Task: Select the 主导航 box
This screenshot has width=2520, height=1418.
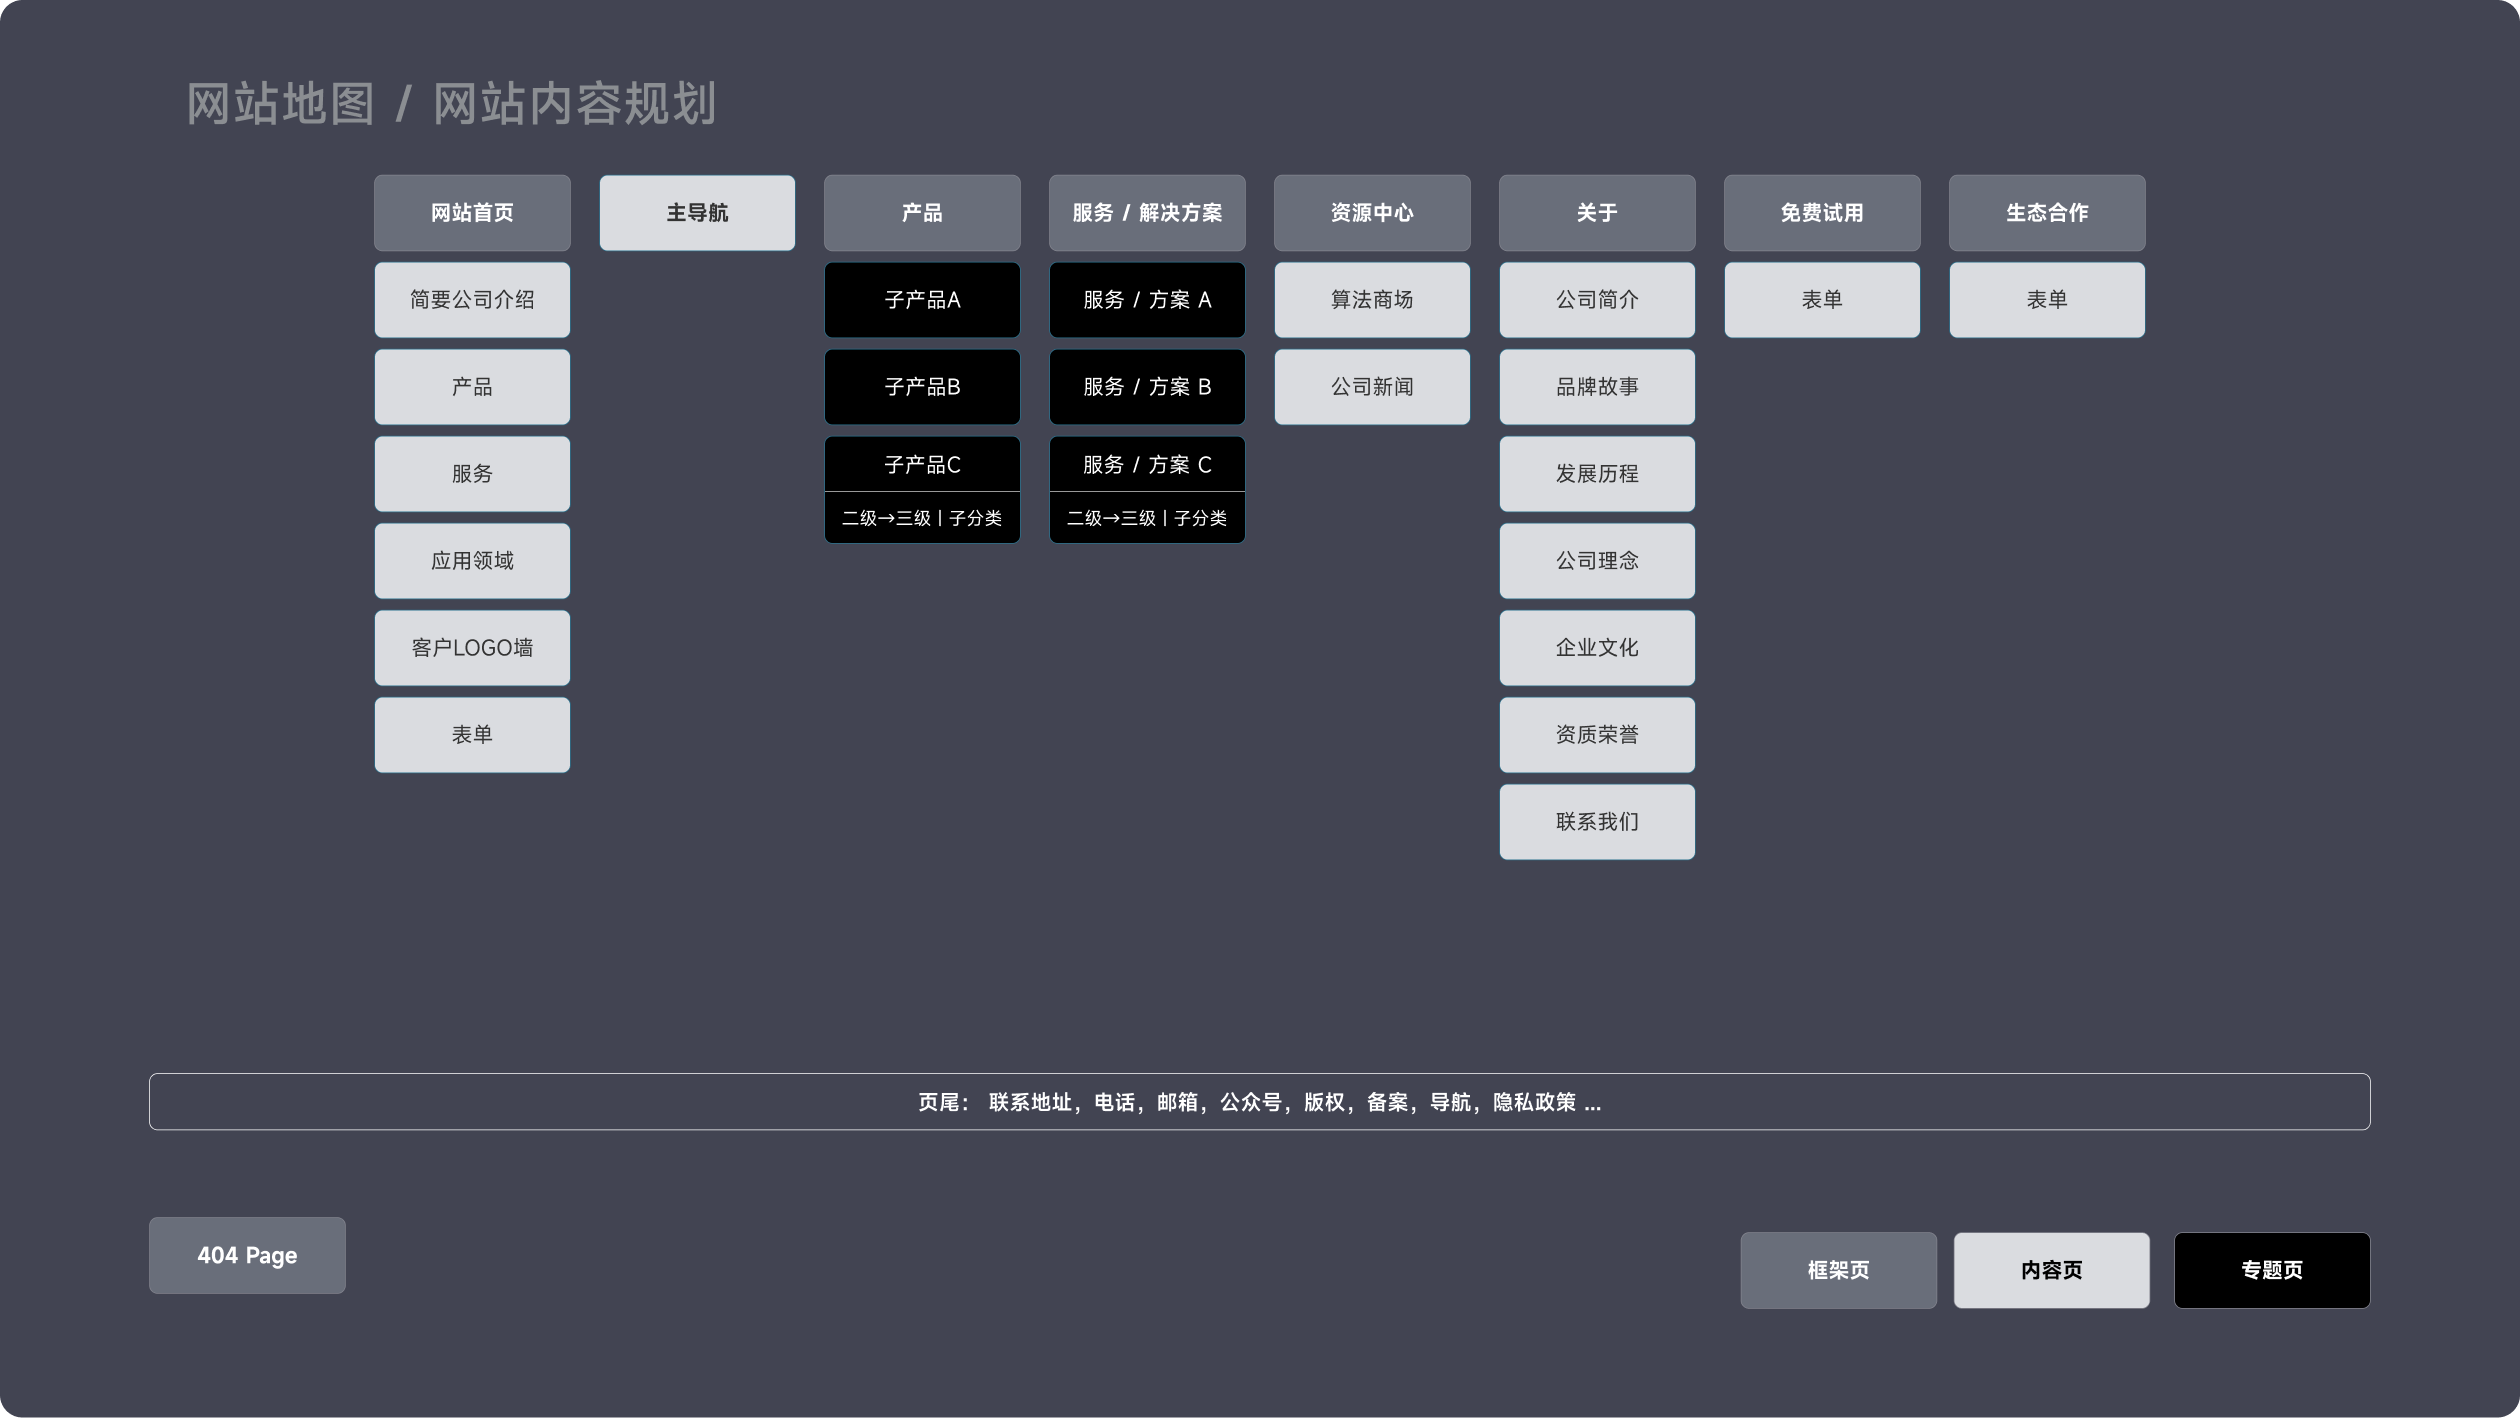Action: coord(697,212)
